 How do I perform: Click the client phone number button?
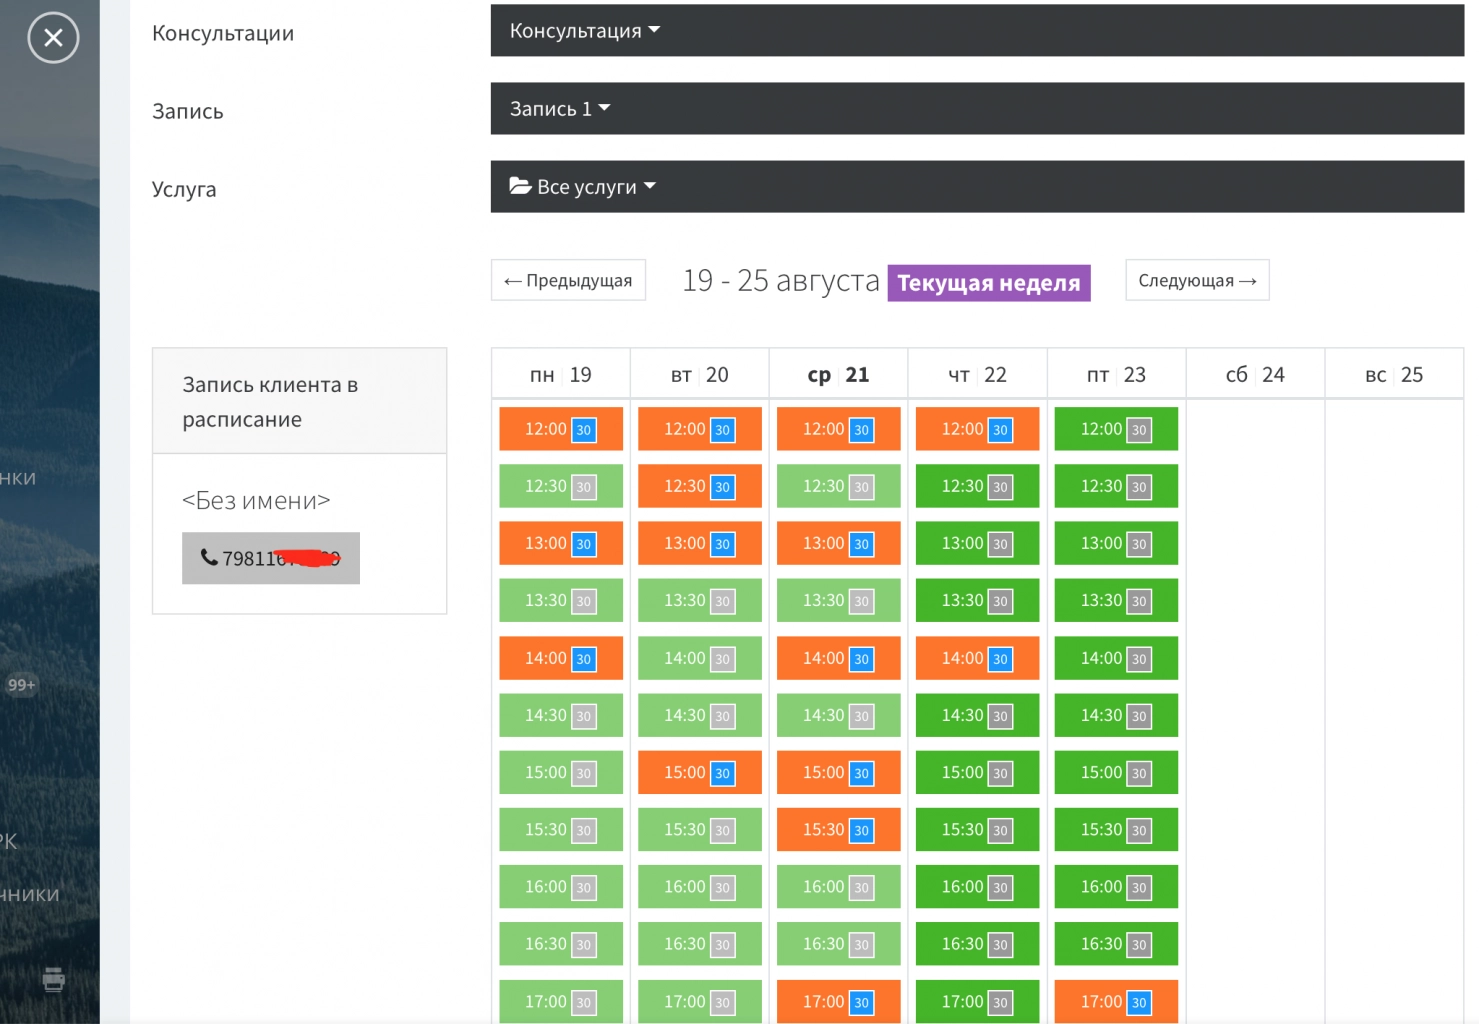tap(271, 558)
